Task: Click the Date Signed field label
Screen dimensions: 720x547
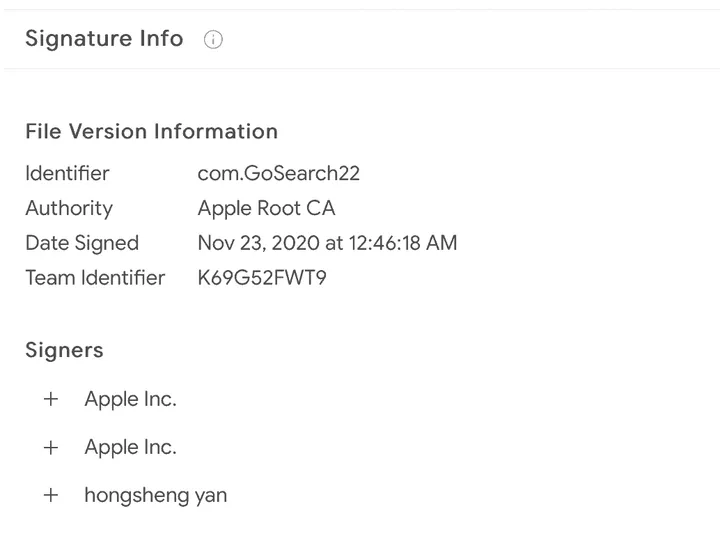Action: click(82, 243)
